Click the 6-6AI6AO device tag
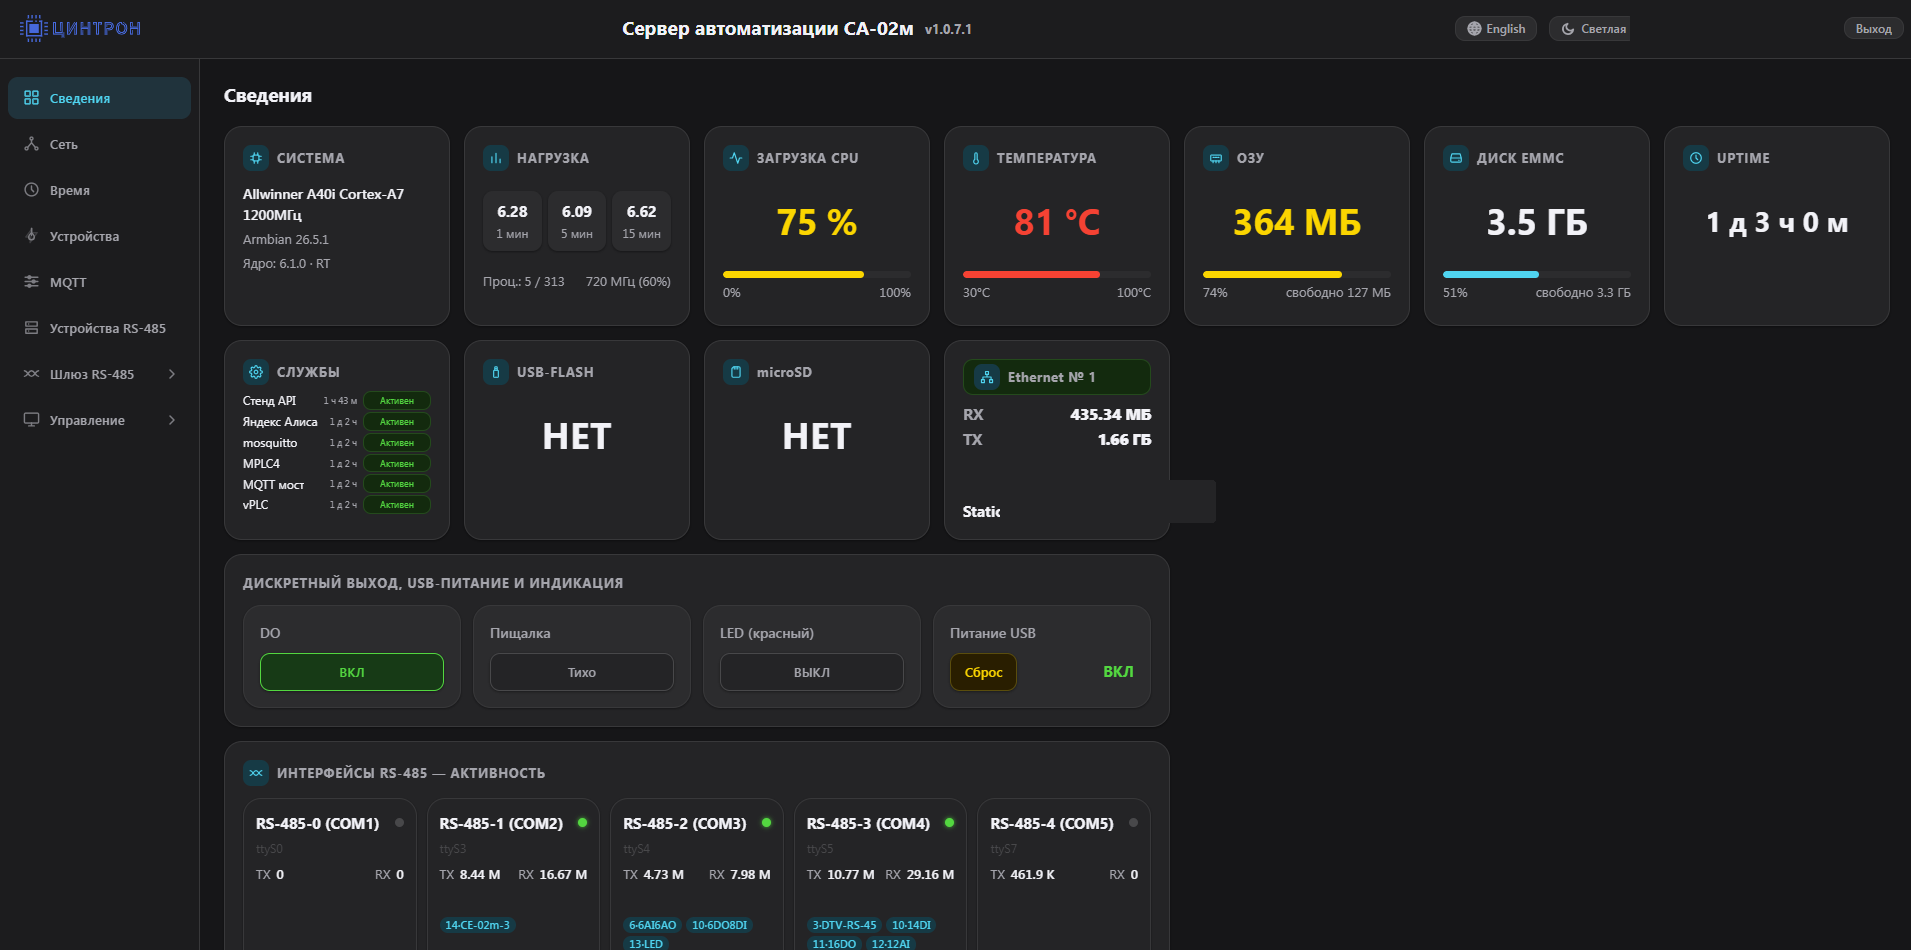The image size is (1911, 950). [652, 925]
